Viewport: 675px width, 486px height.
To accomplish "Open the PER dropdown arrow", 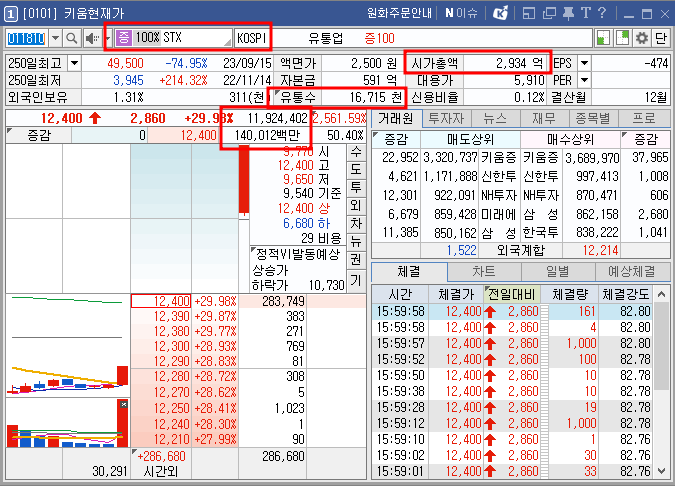I will (585, 80).
